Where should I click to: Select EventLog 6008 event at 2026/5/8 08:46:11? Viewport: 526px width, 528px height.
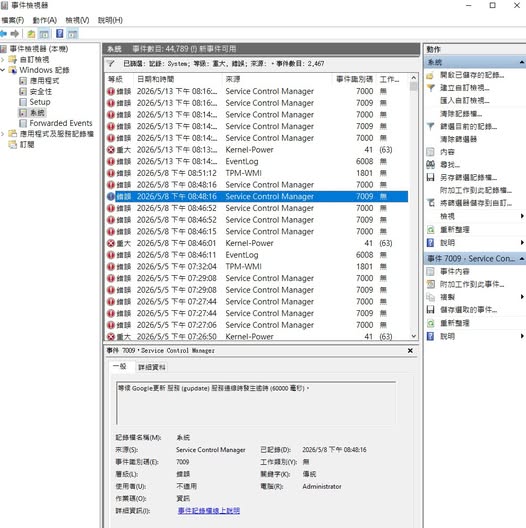pos(257,255)
